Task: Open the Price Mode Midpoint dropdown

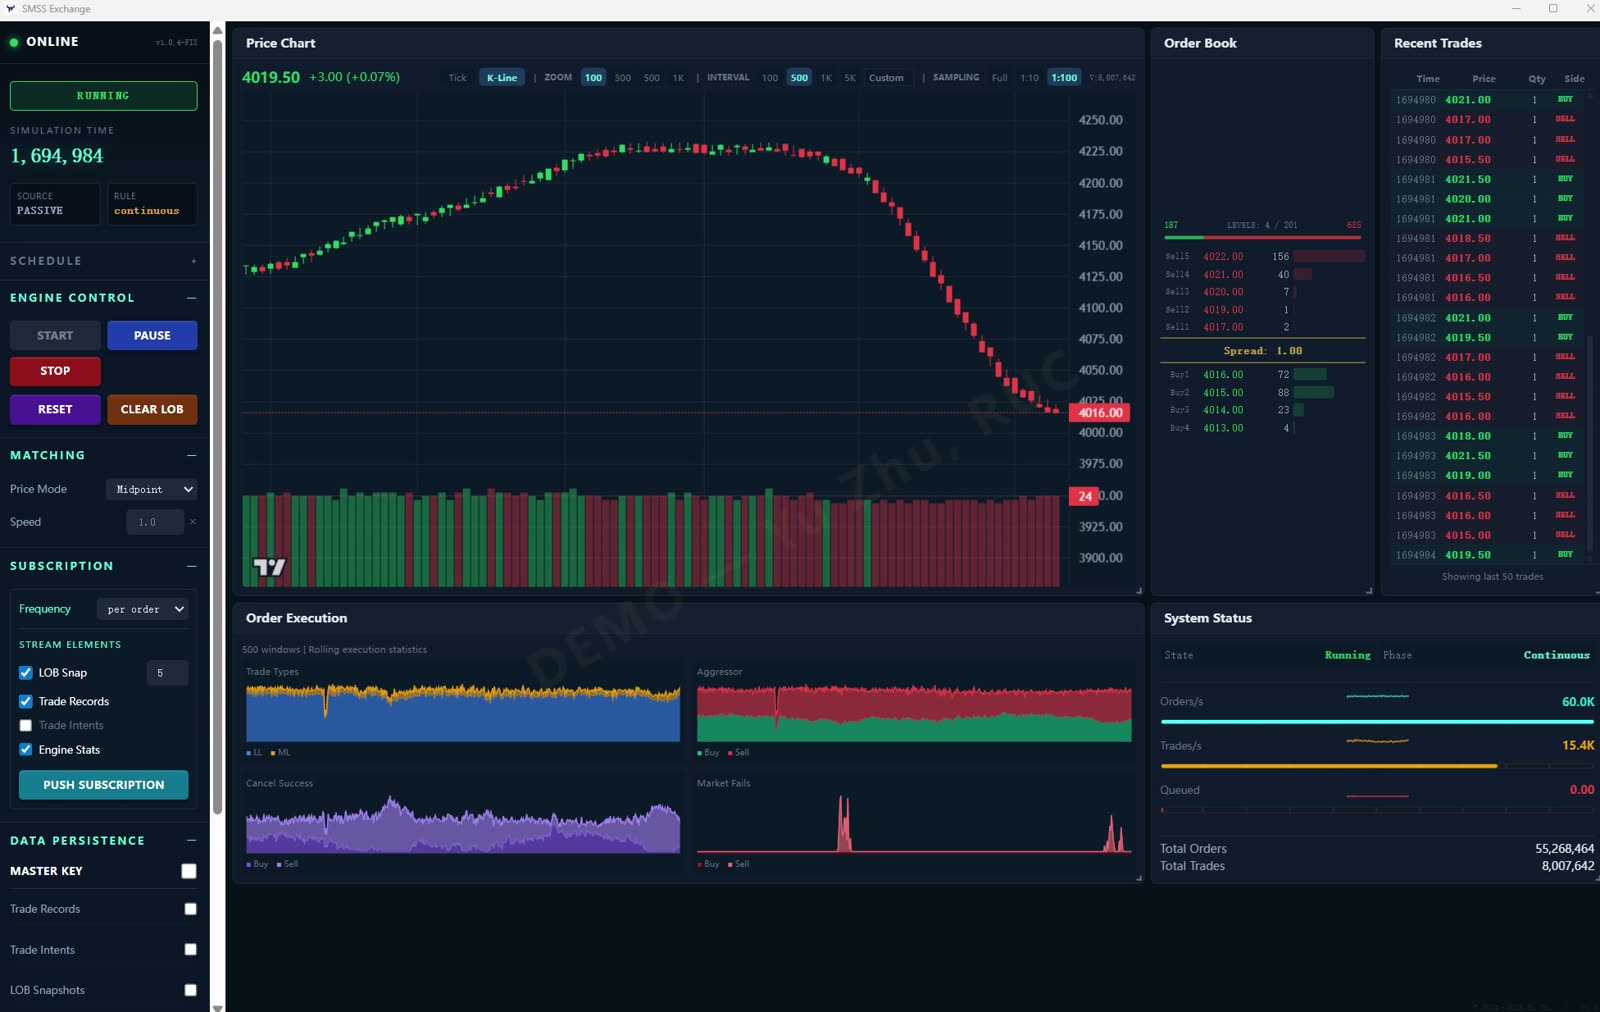Action: tap(152, 489)
